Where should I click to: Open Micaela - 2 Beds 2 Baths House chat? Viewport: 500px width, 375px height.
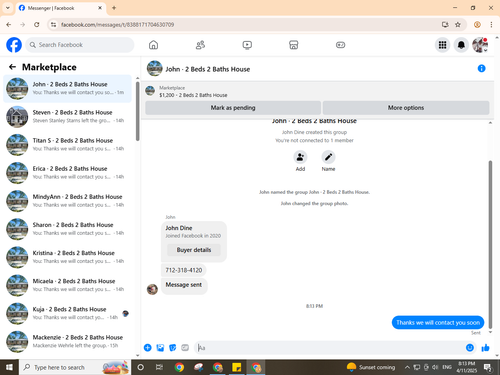tap(68, 285)
